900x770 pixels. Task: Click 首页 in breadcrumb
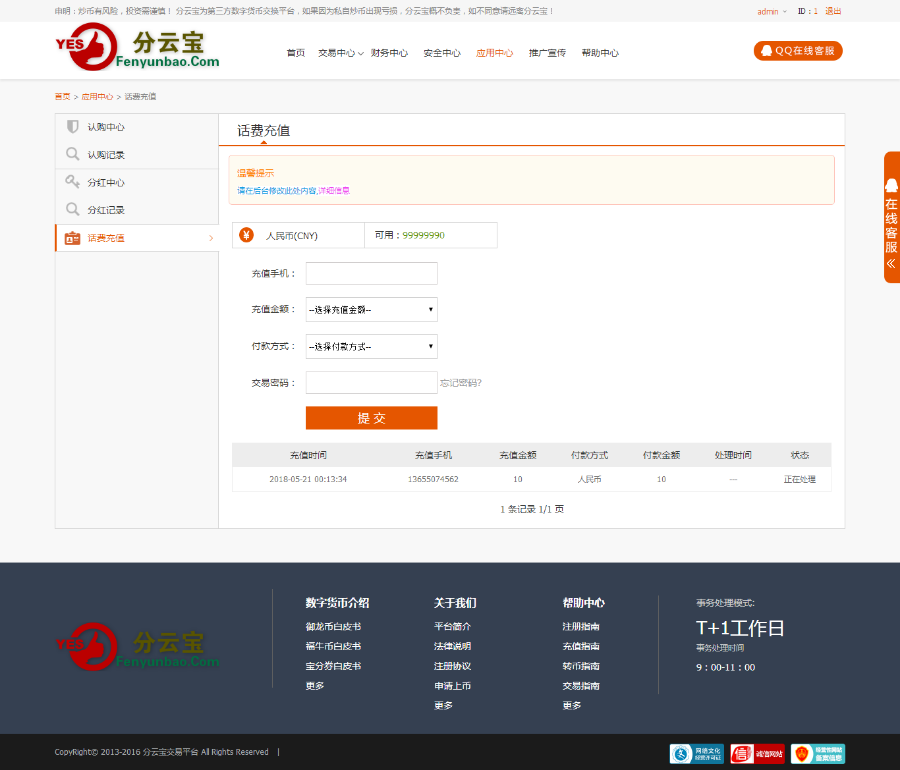[x=62, y=96]
